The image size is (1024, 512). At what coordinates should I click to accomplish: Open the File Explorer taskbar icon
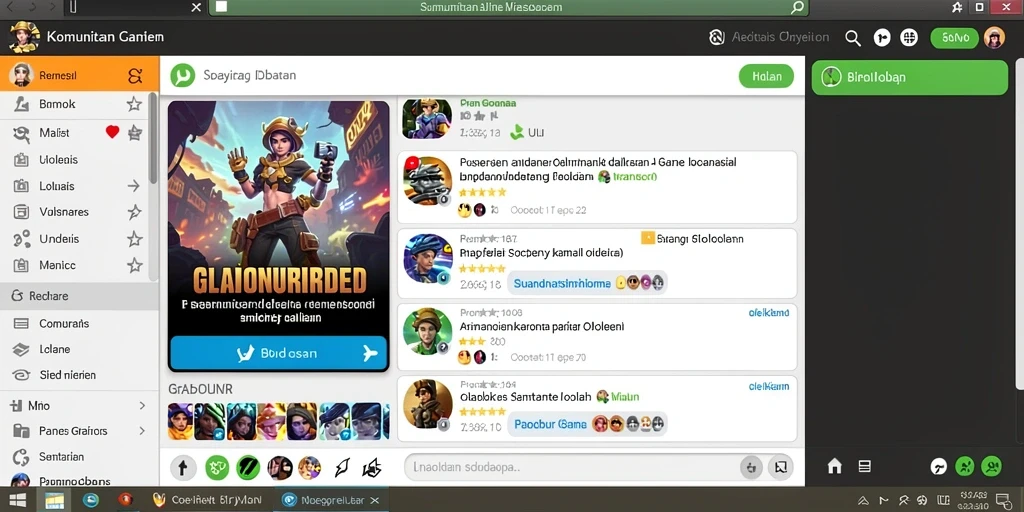coord(55,500)
